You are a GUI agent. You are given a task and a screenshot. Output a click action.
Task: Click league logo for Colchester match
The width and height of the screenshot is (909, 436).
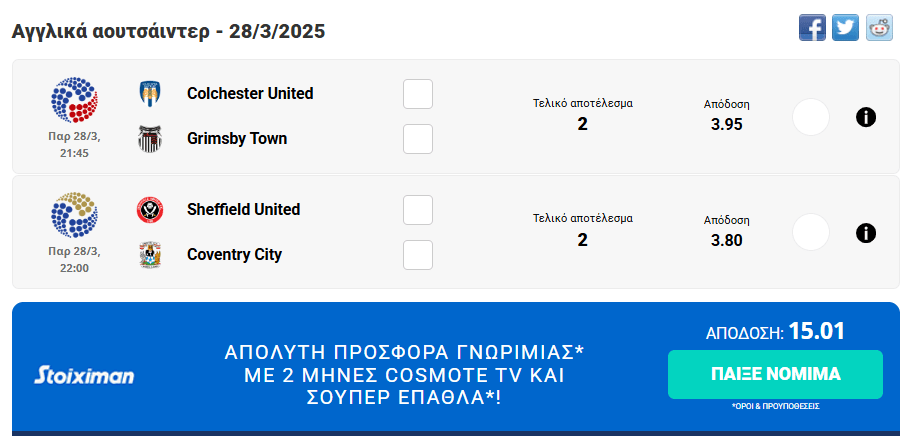point(75,100)
